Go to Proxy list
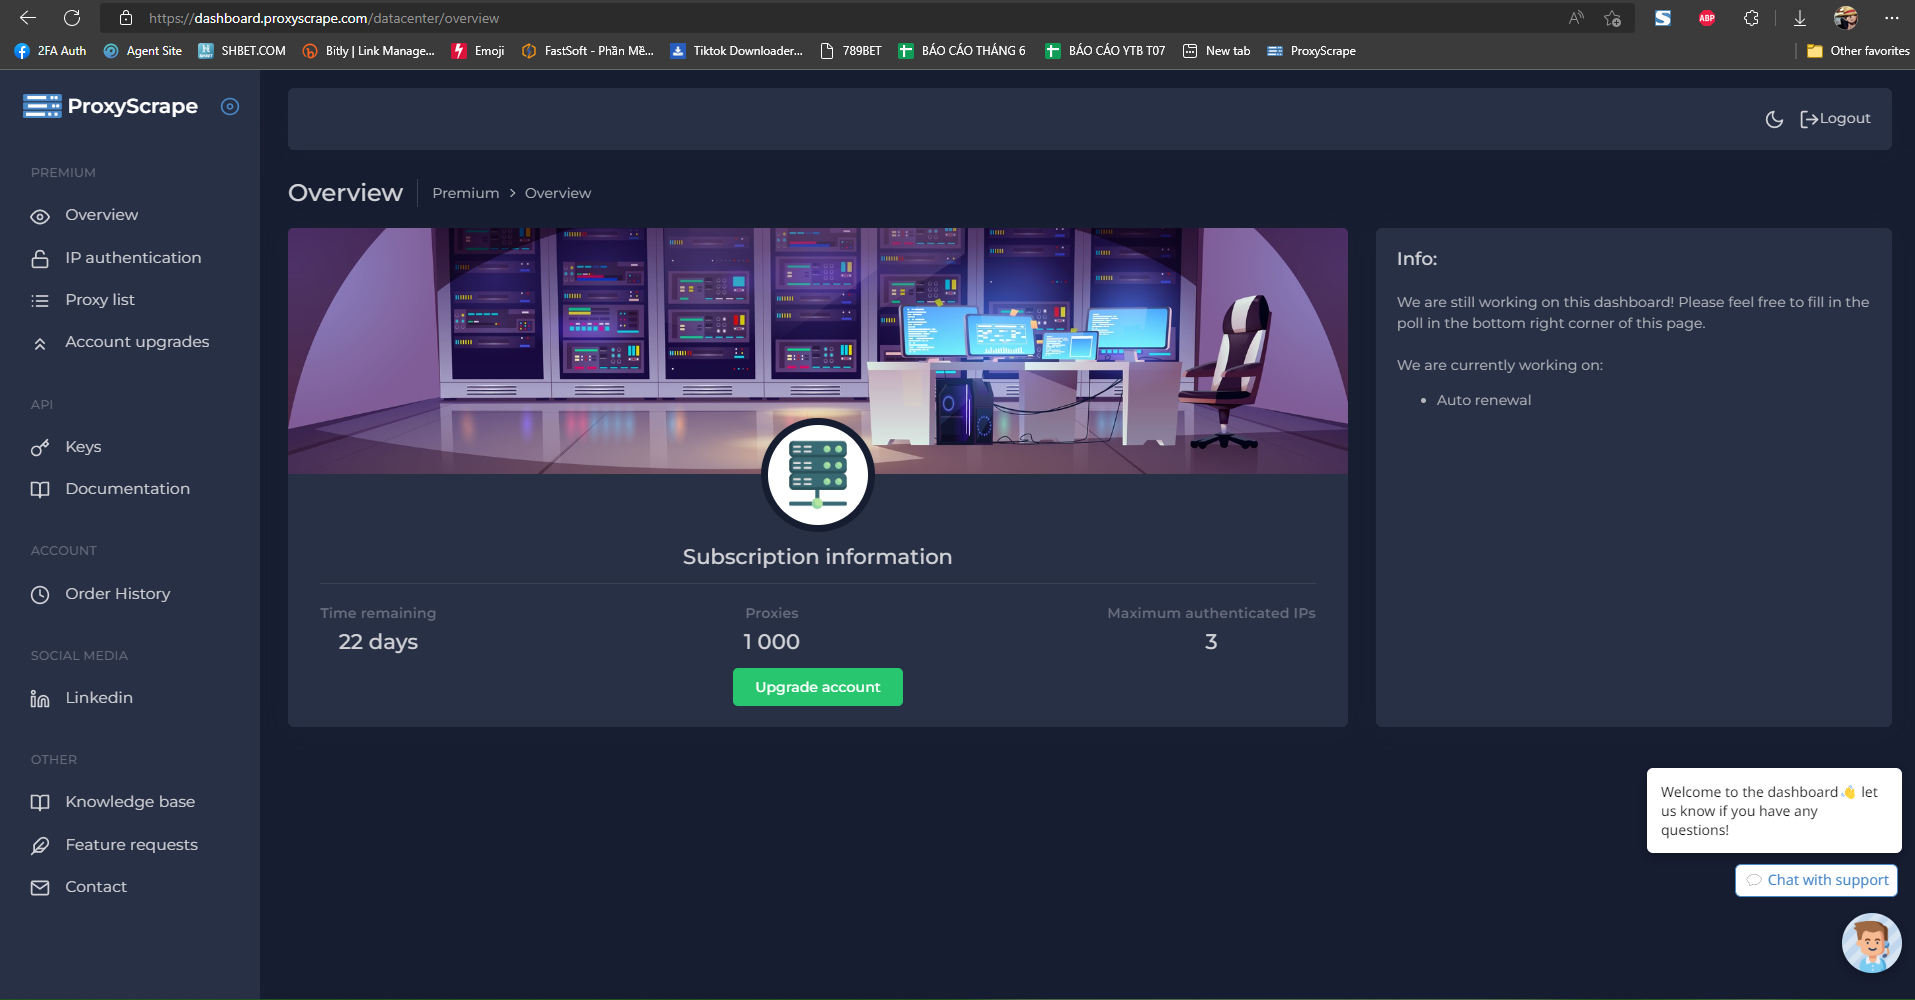This screenshot has height=1000, width=1915. pos(100,300)
